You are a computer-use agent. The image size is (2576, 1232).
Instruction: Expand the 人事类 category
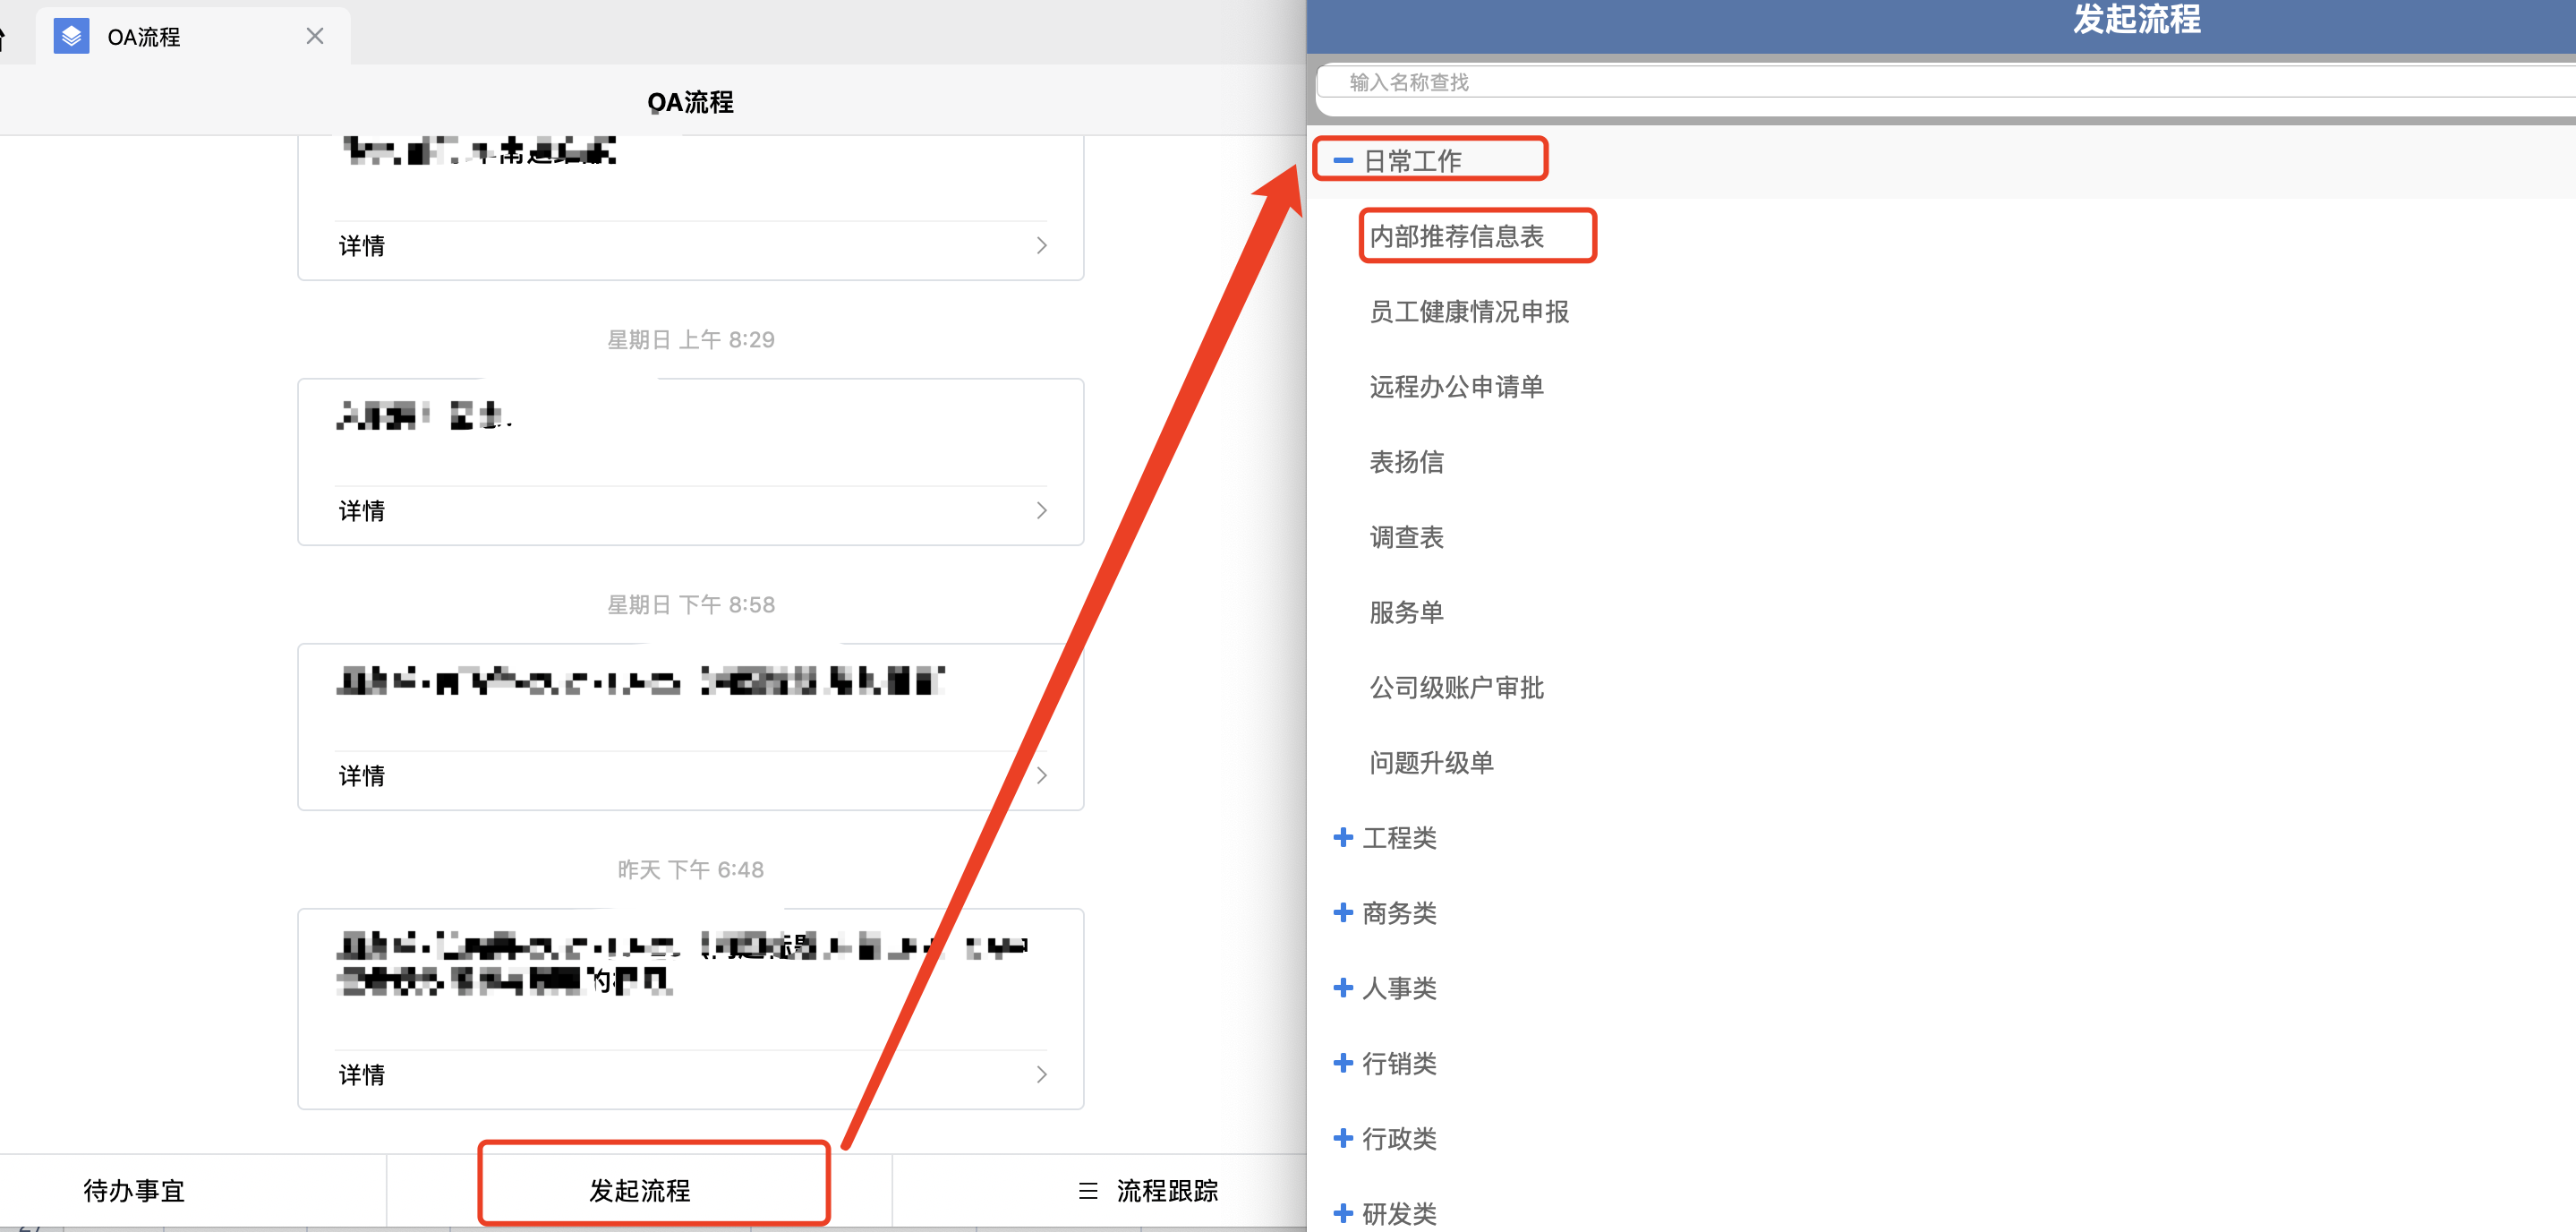(x=1343, y=987)
